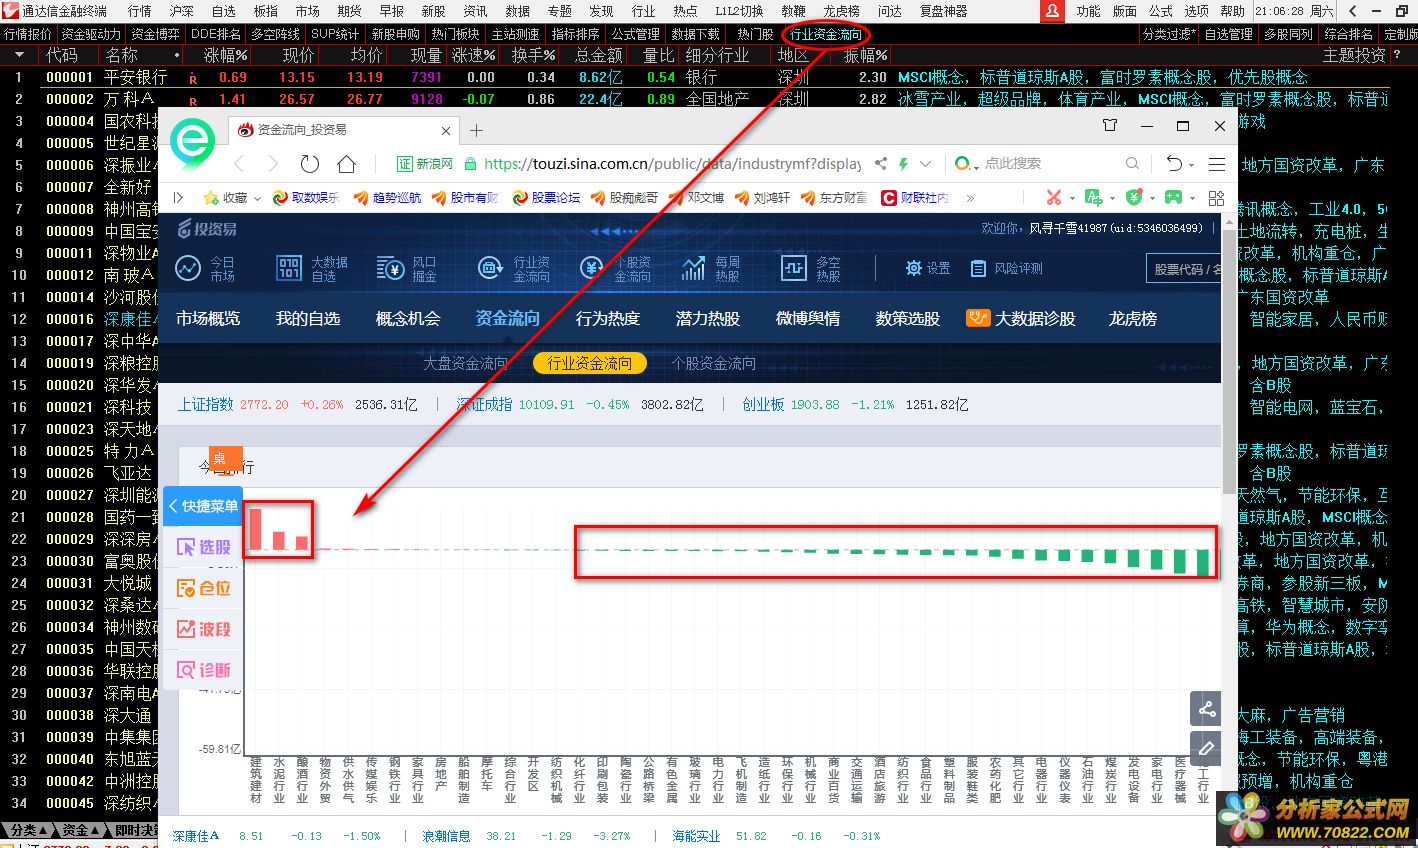Open the browser hamburger menu
1418x848 pixels.
[1217, 164]
